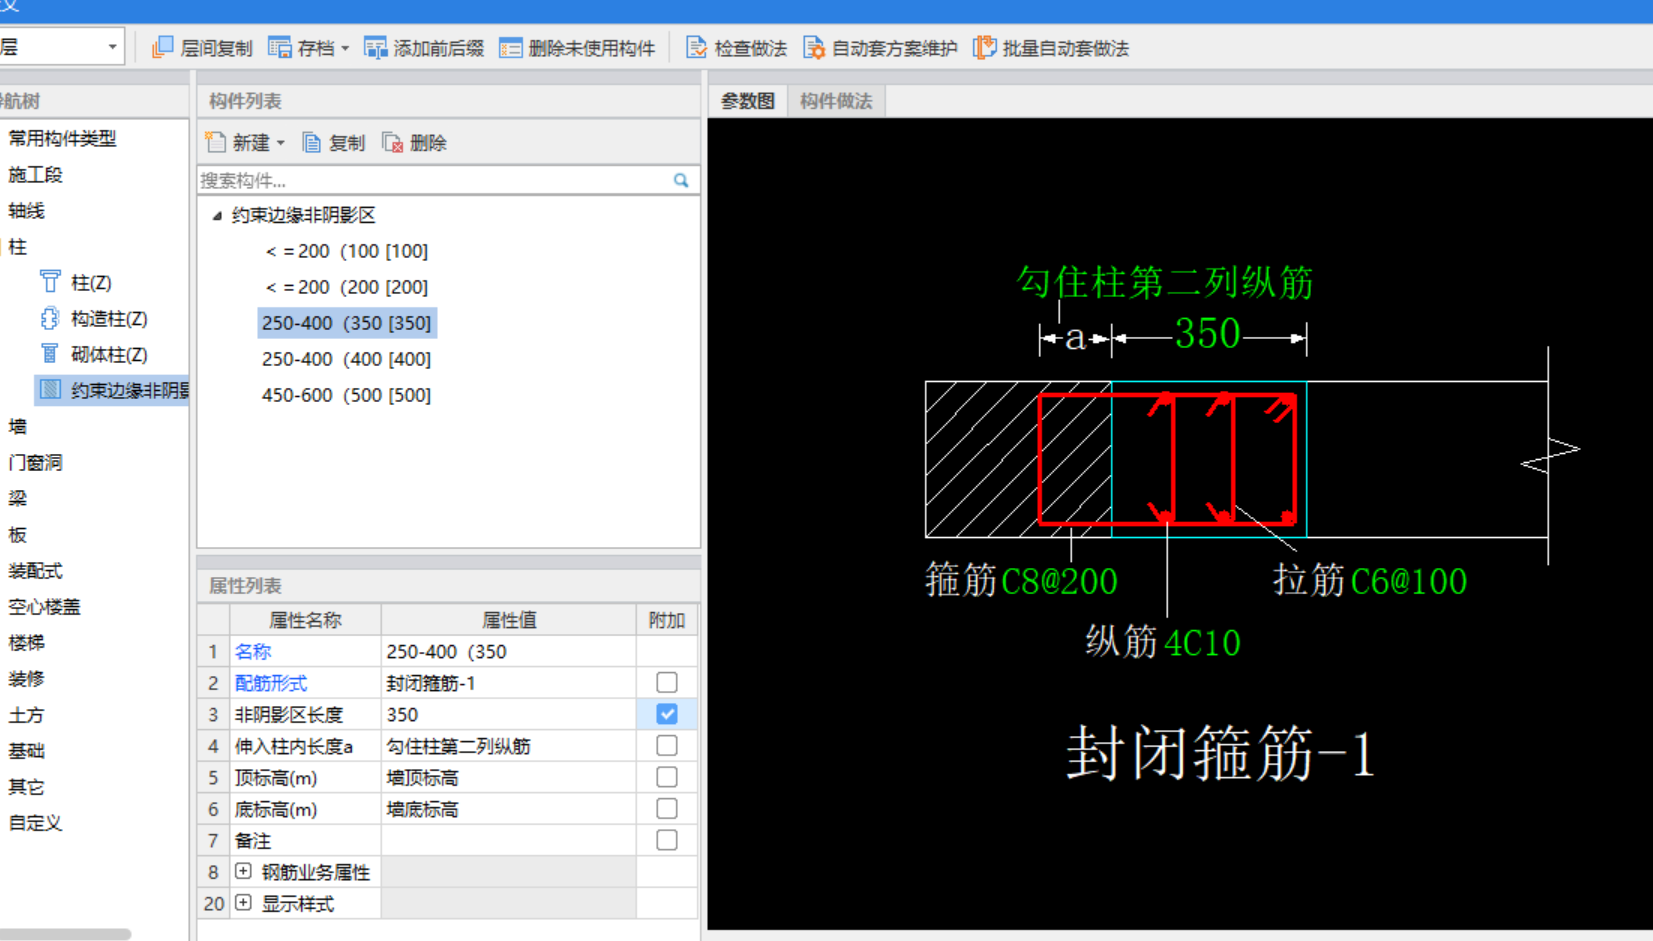Click the 存档 archive icon
Screen dimensions: 1653x941
coord(280,48)
